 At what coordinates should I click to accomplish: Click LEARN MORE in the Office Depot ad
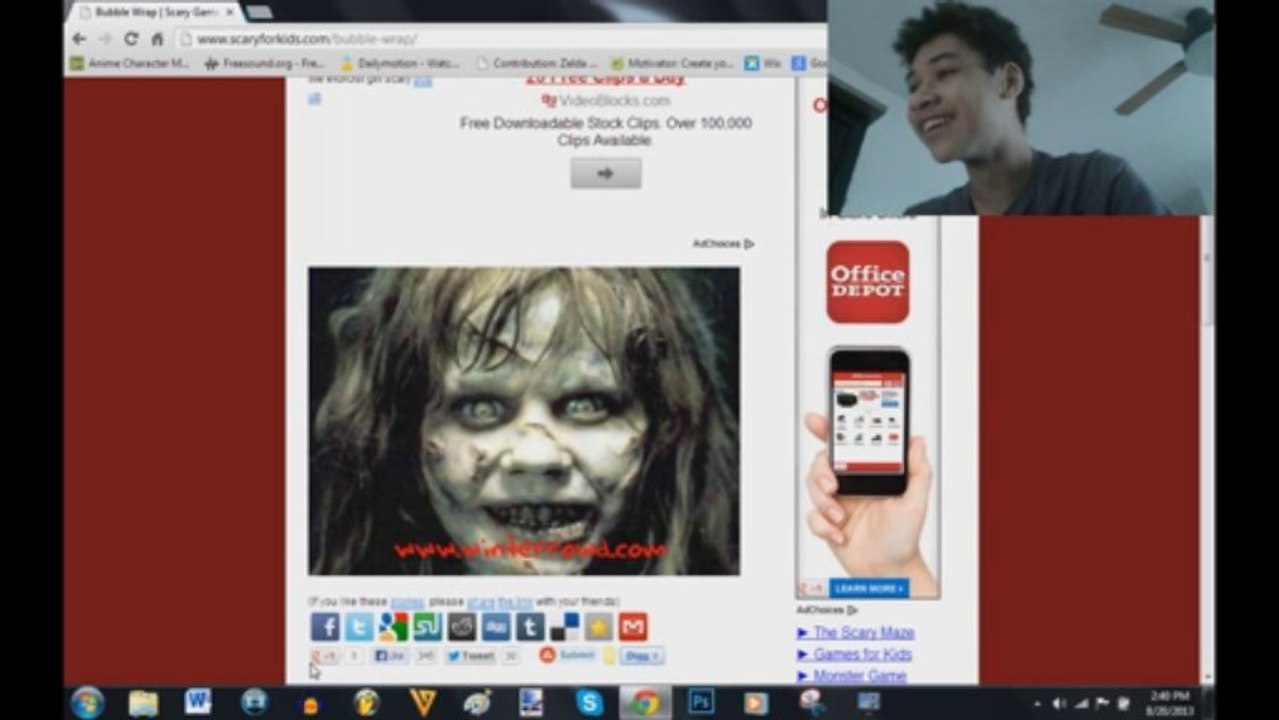[x=868, y=589]
